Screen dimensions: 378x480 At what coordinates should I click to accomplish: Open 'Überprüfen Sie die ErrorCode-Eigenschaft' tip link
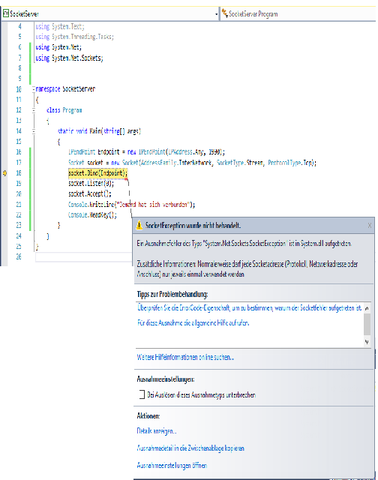pos(249,308)
